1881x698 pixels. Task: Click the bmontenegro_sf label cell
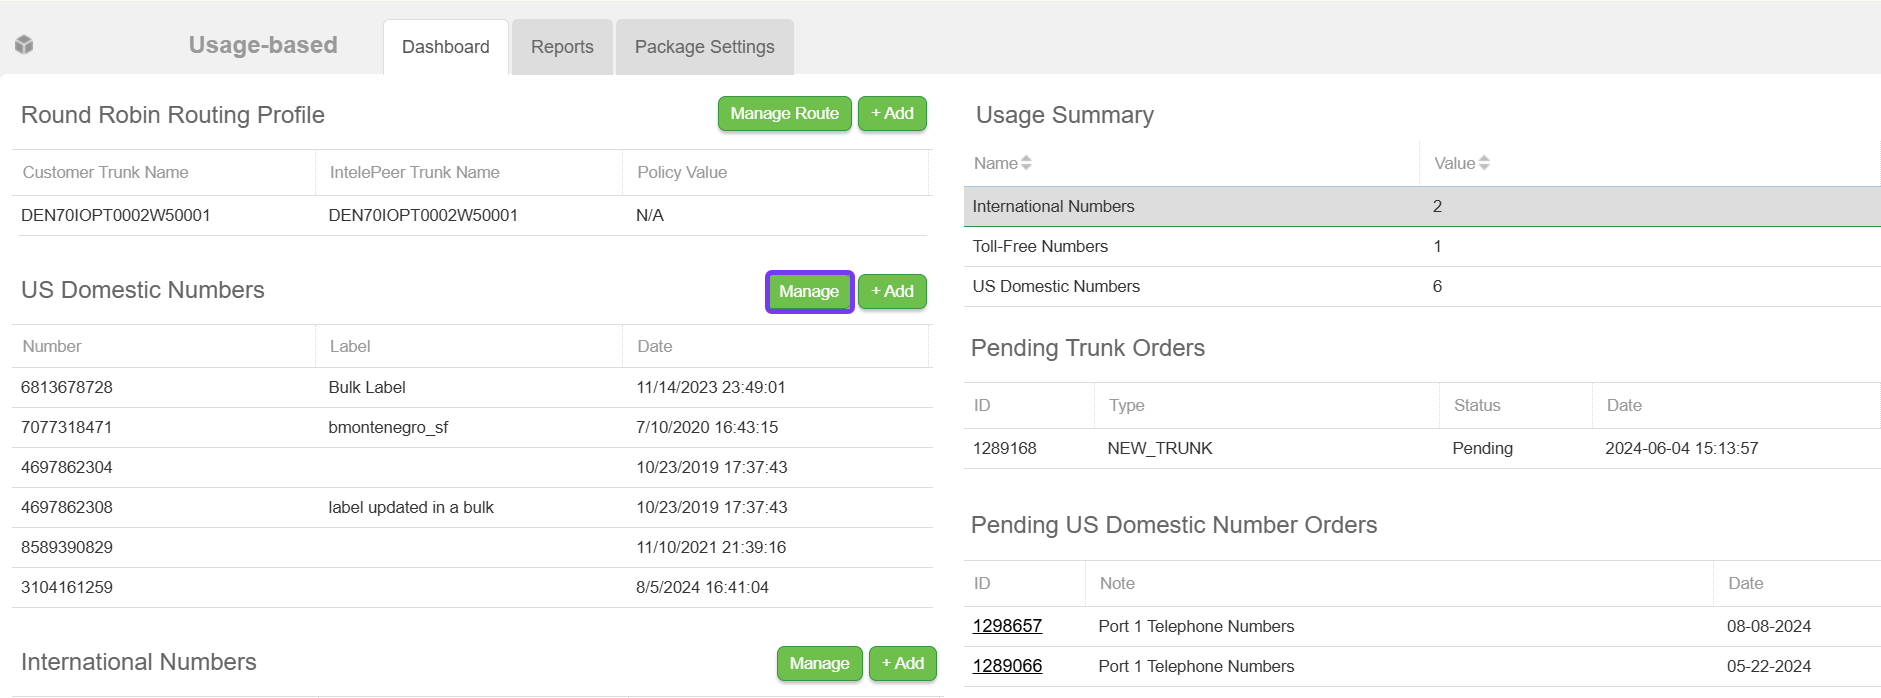pos(388,427)
